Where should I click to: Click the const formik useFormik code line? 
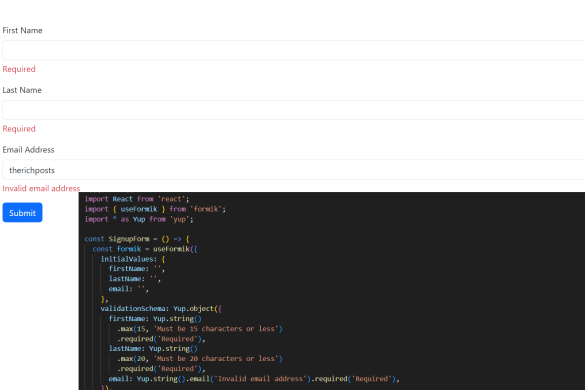click(145, 249)
